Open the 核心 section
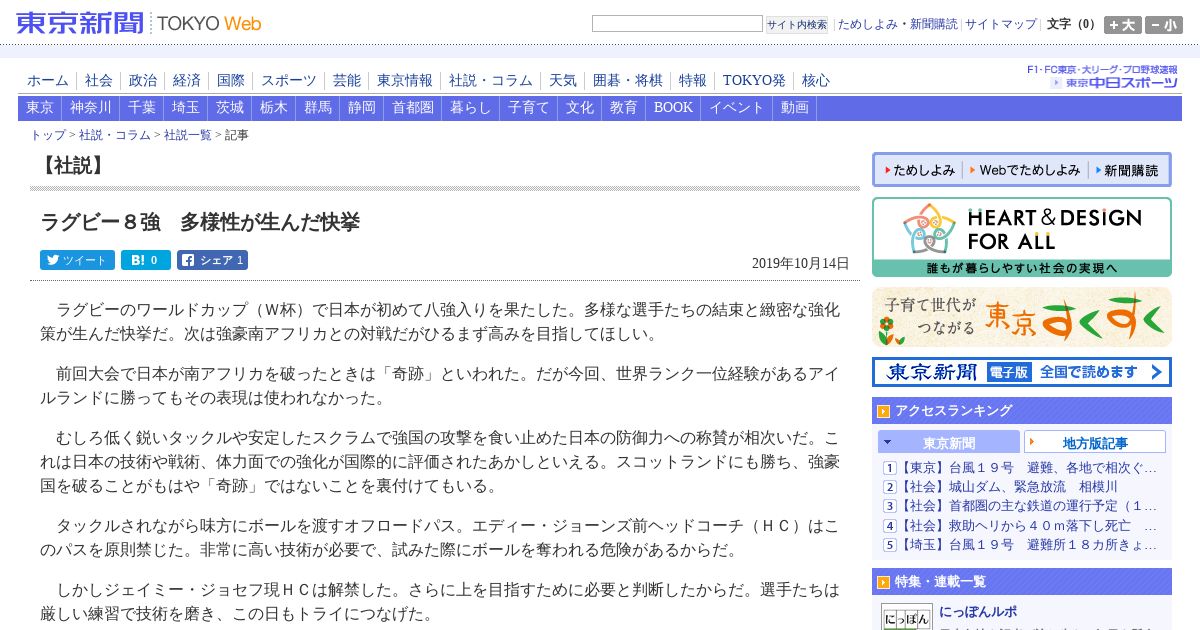This screenshot has width=1200, height=630. pos(816,80)
